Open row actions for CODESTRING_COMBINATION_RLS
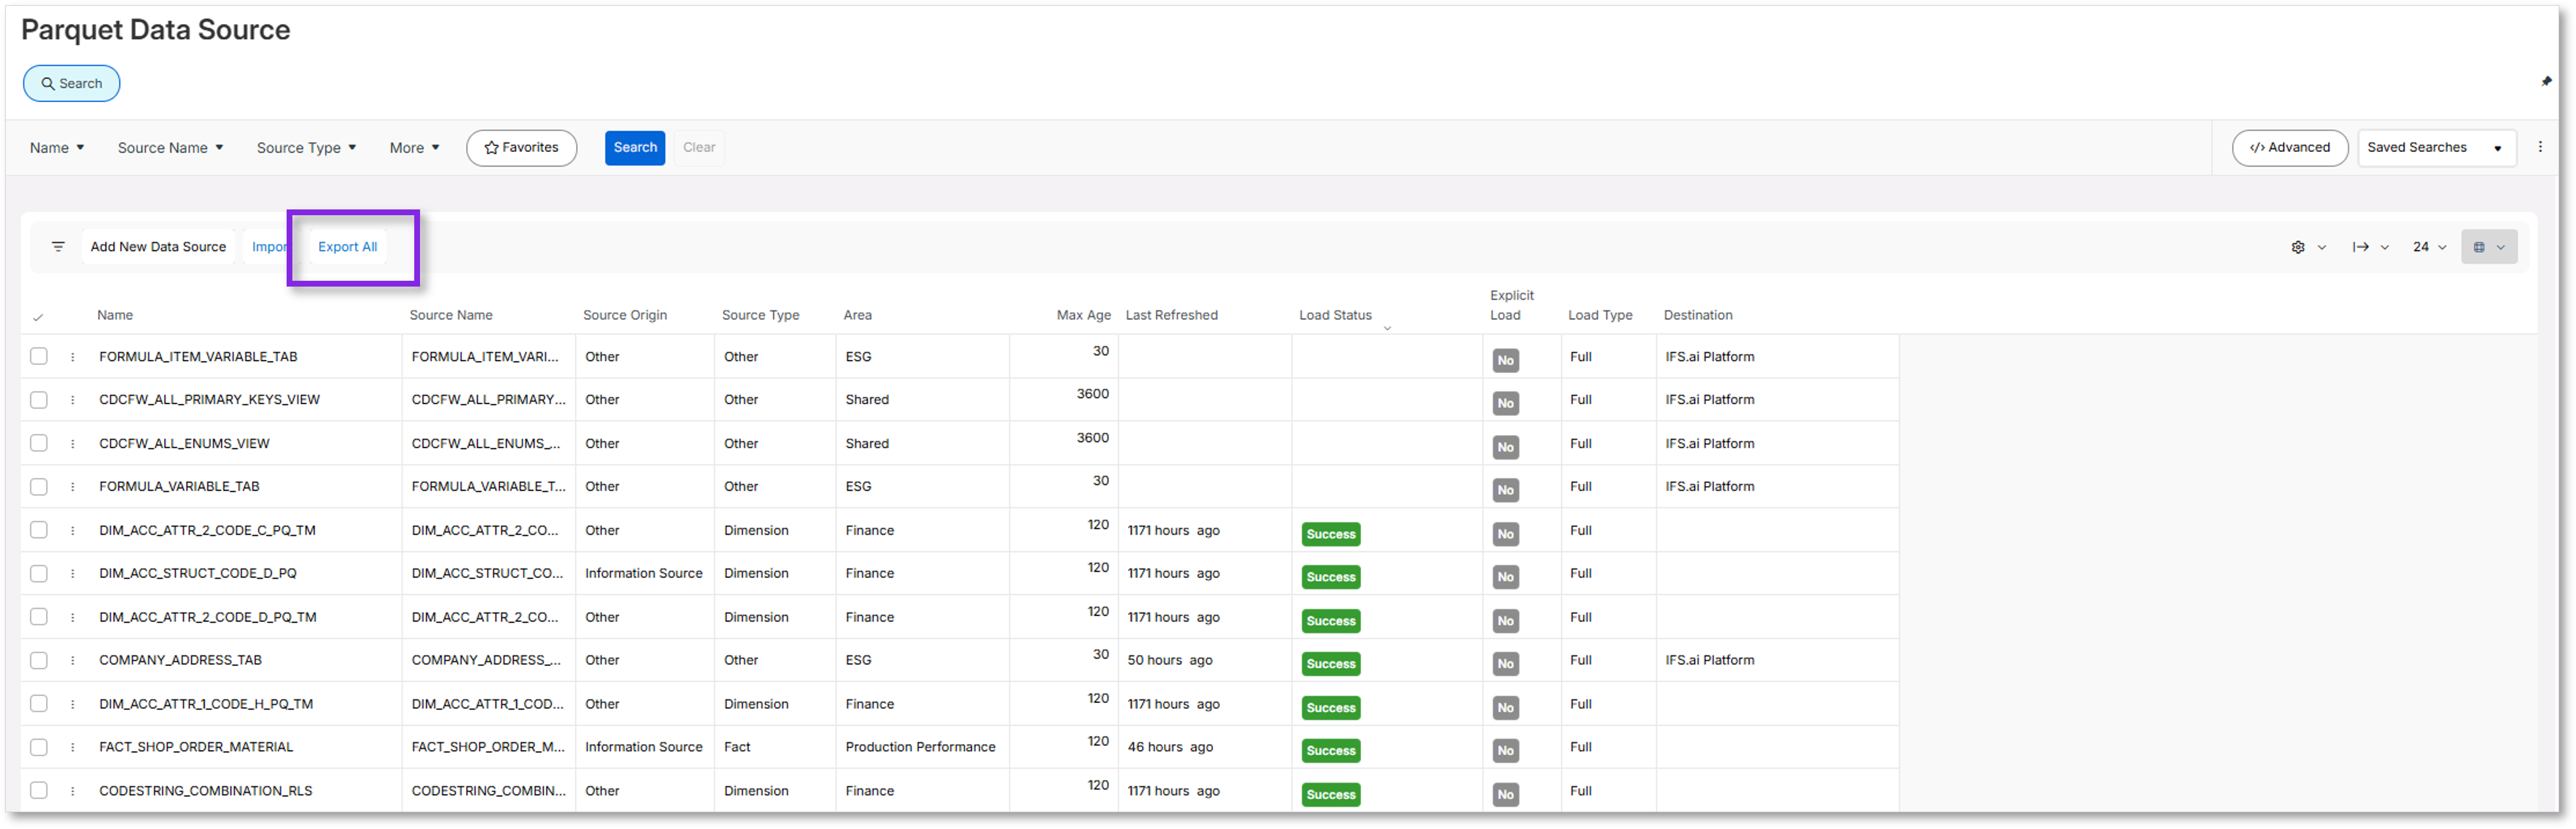2576x829 pixels. [x=73, y=791]
